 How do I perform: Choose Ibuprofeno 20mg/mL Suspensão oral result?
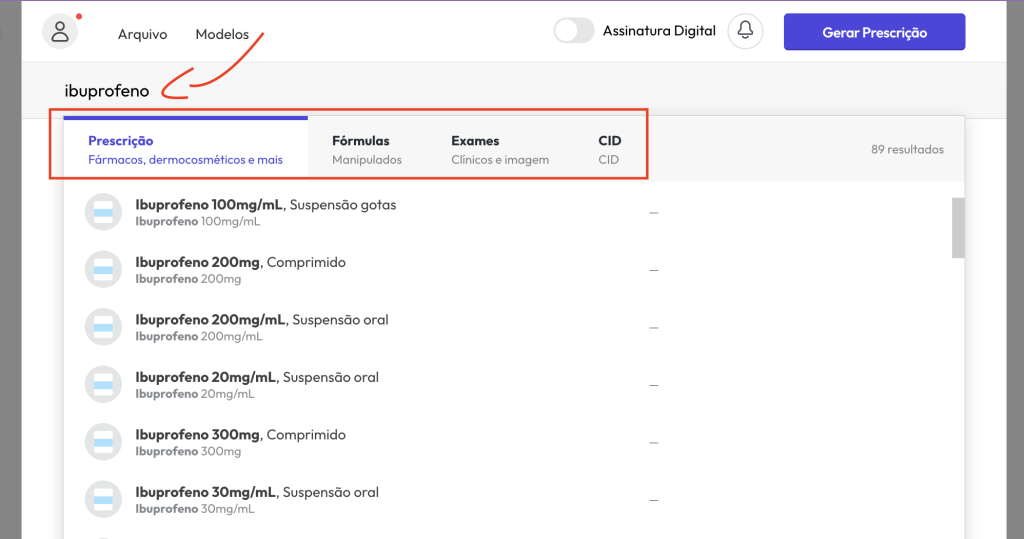(x=257, y=385)
